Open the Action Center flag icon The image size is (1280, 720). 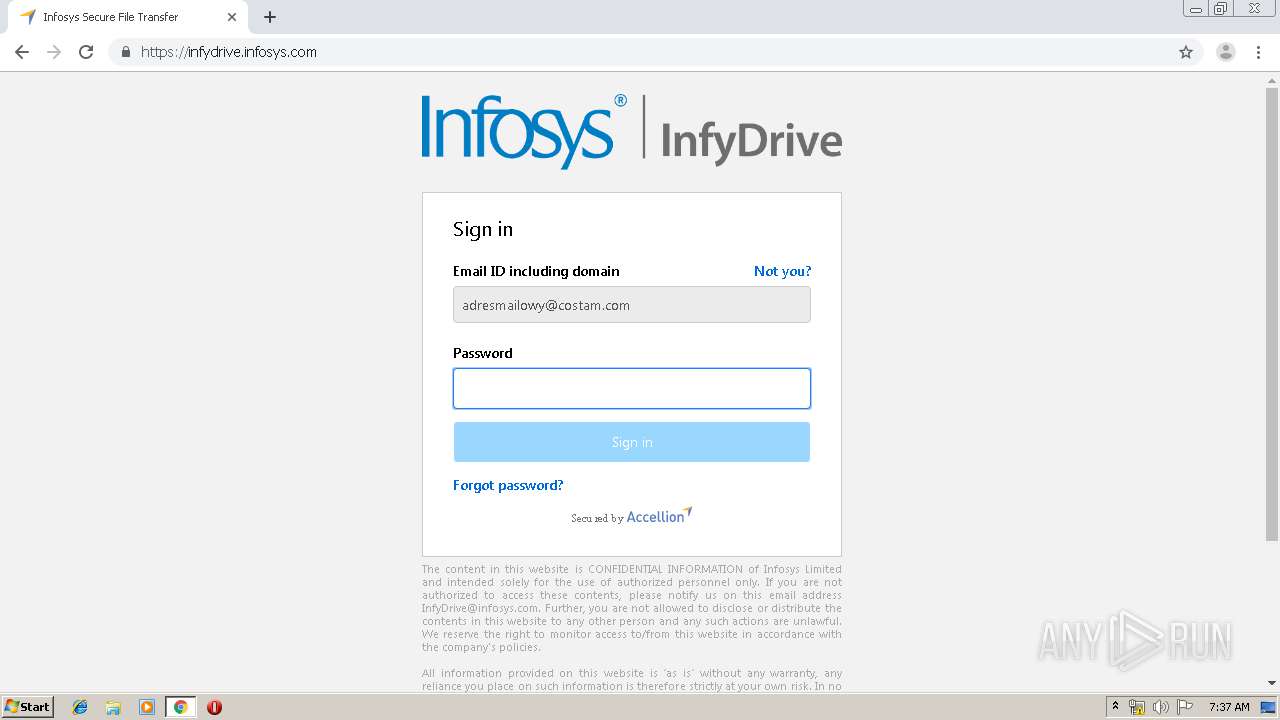[x=1185, y=707]
